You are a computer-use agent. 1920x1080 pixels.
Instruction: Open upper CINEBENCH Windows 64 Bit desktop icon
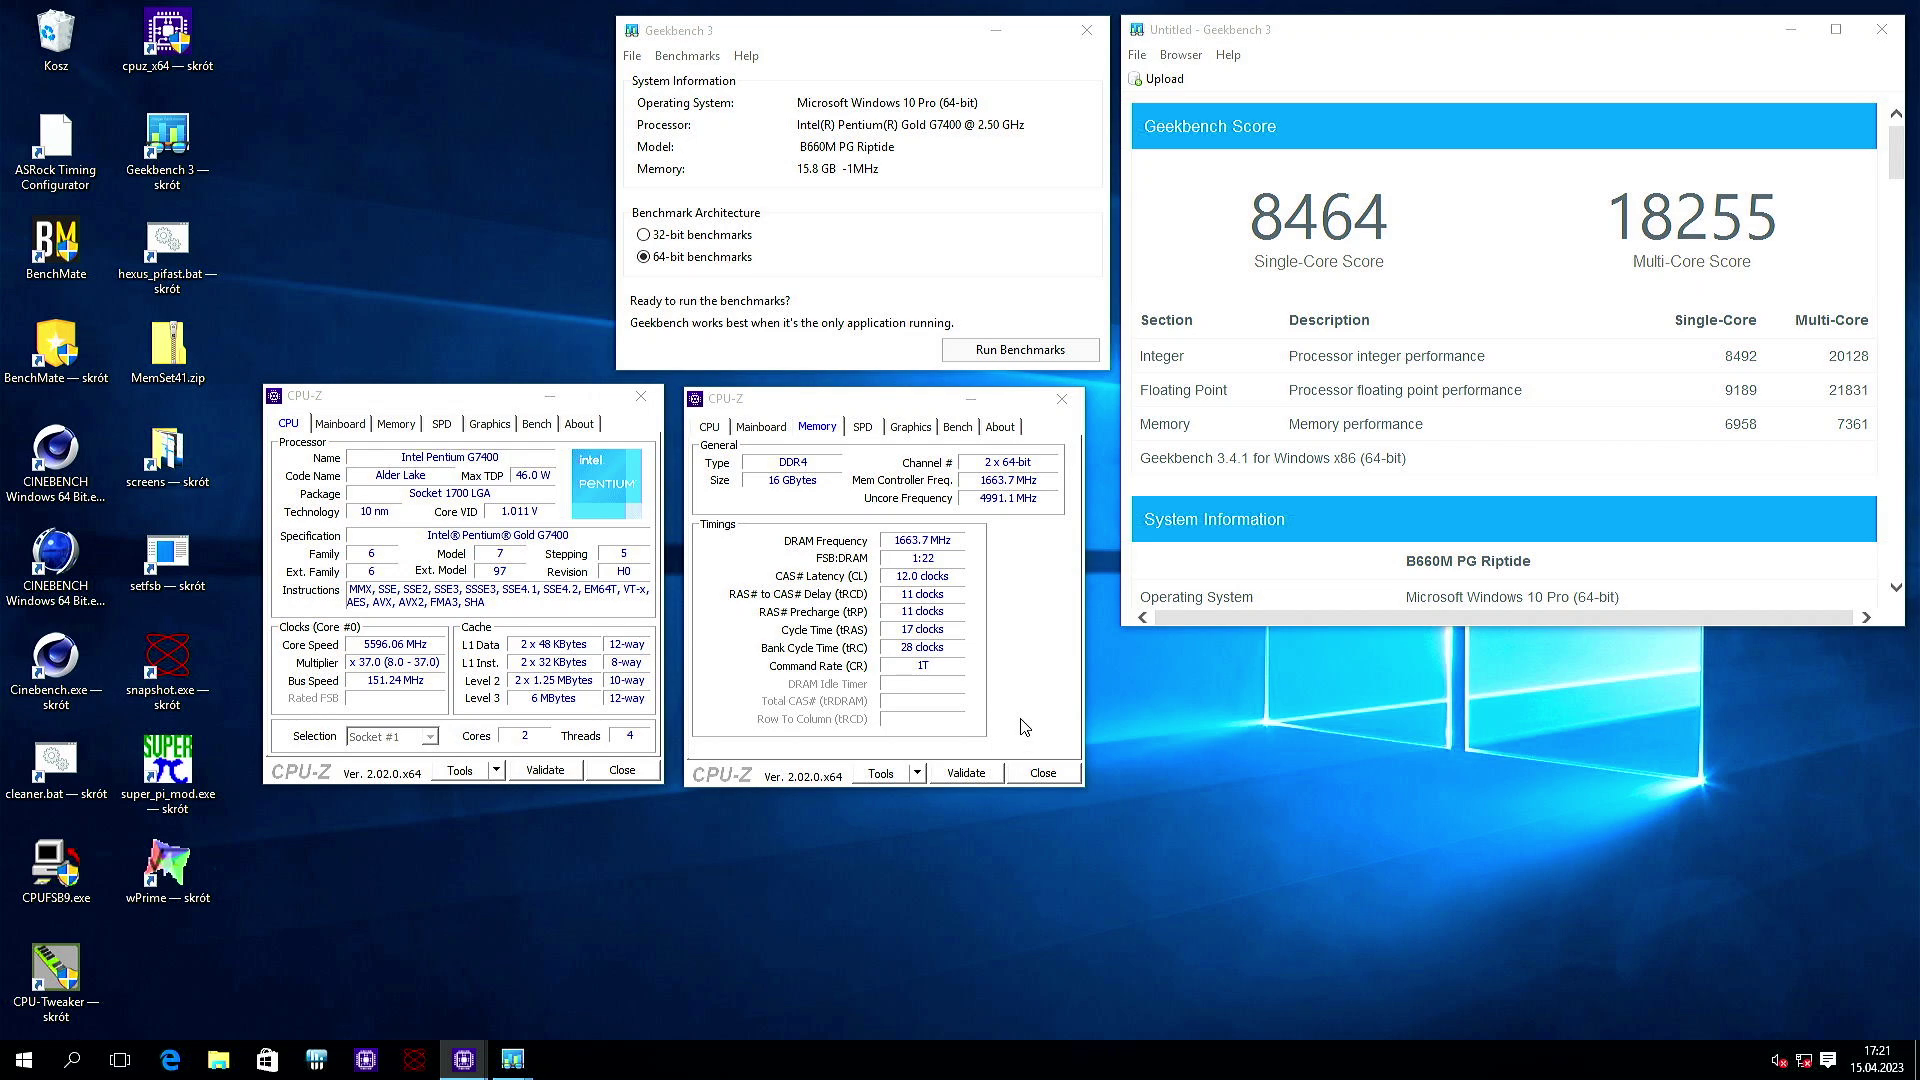coord(56,448)
